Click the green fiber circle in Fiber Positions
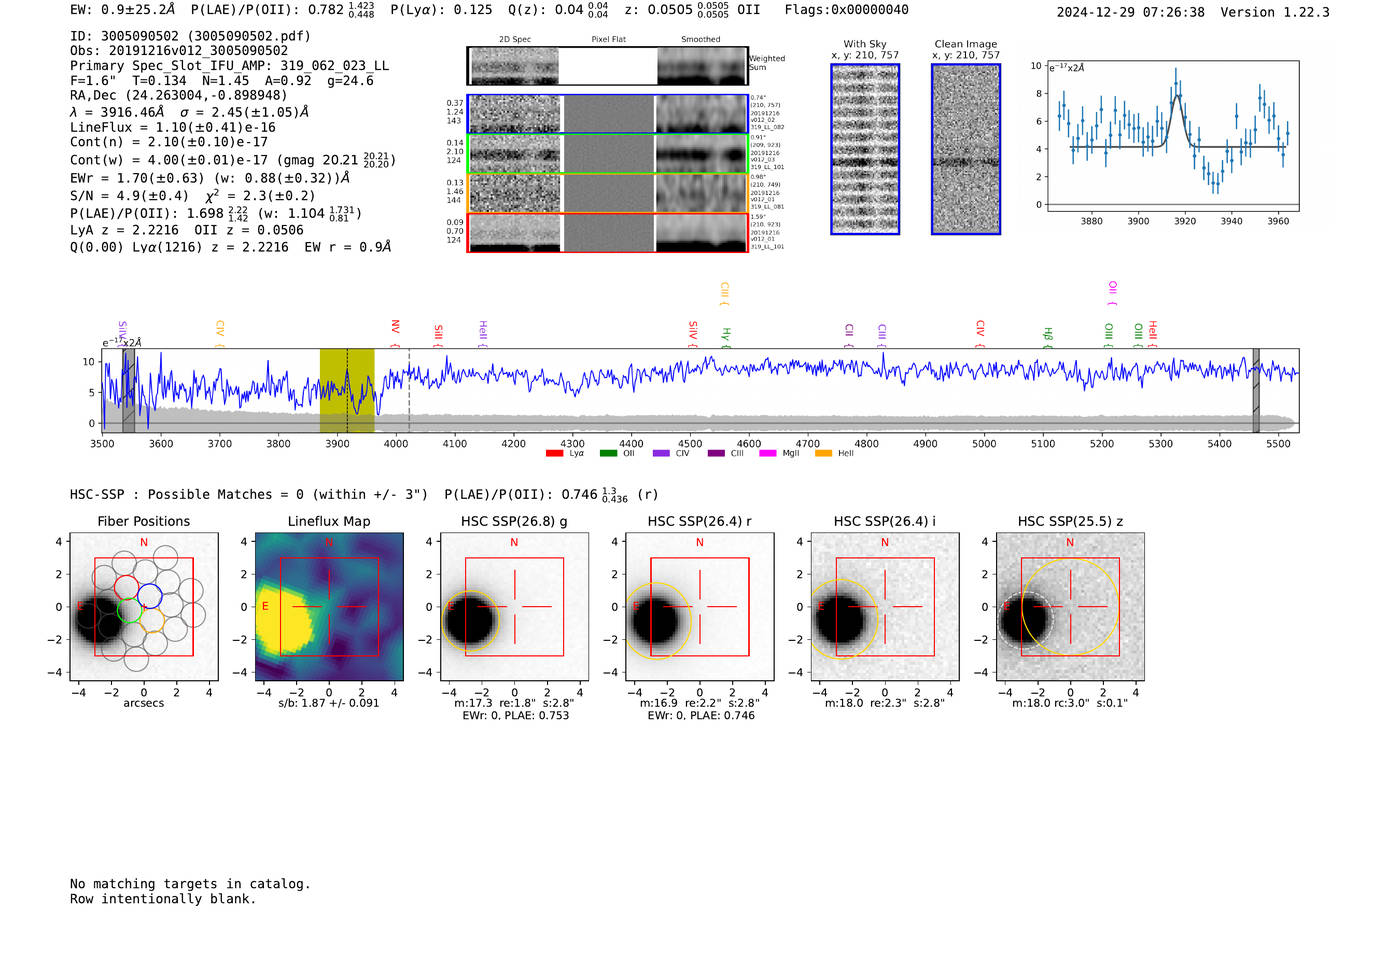Viewport: 1400px width, 953px height. click(x=130, y=610)
